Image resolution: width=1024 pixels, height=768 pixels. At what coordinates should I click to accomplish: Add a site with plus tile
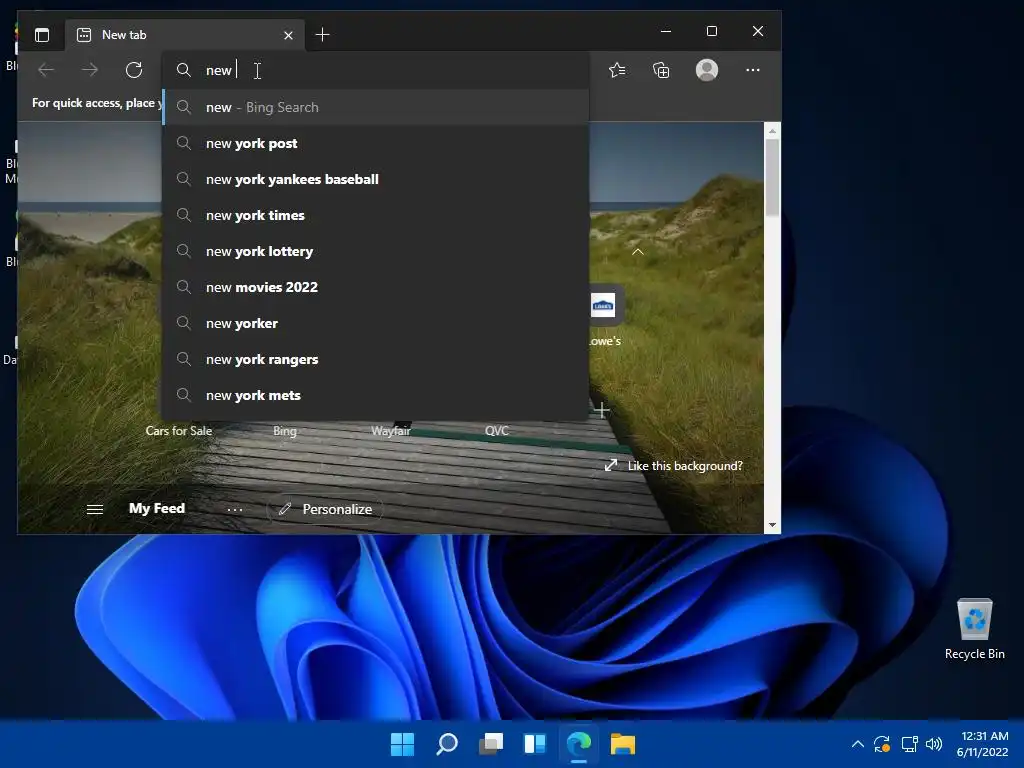(x=602, y=411)
